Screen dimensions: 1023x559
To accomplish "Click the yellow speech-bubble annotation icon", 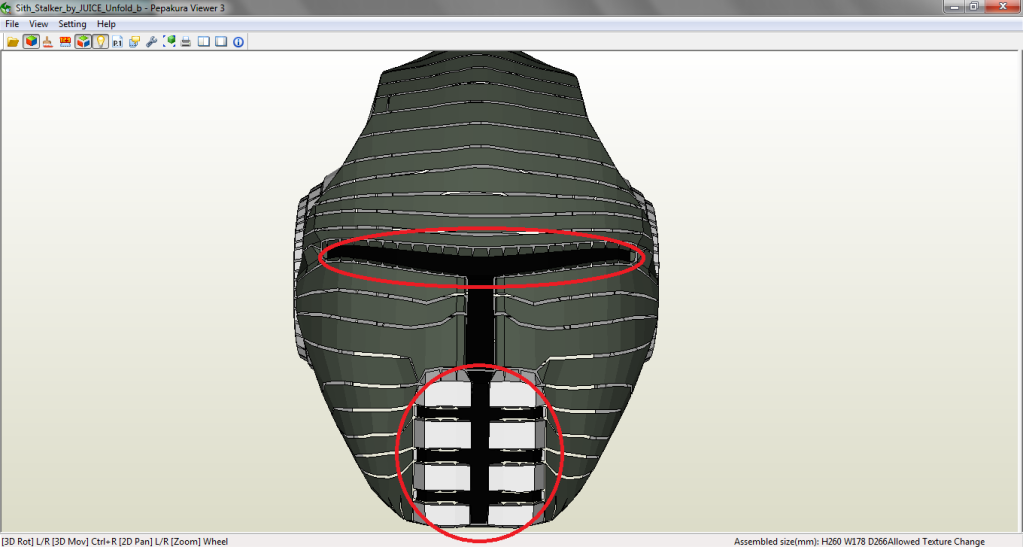I will 134,42.
